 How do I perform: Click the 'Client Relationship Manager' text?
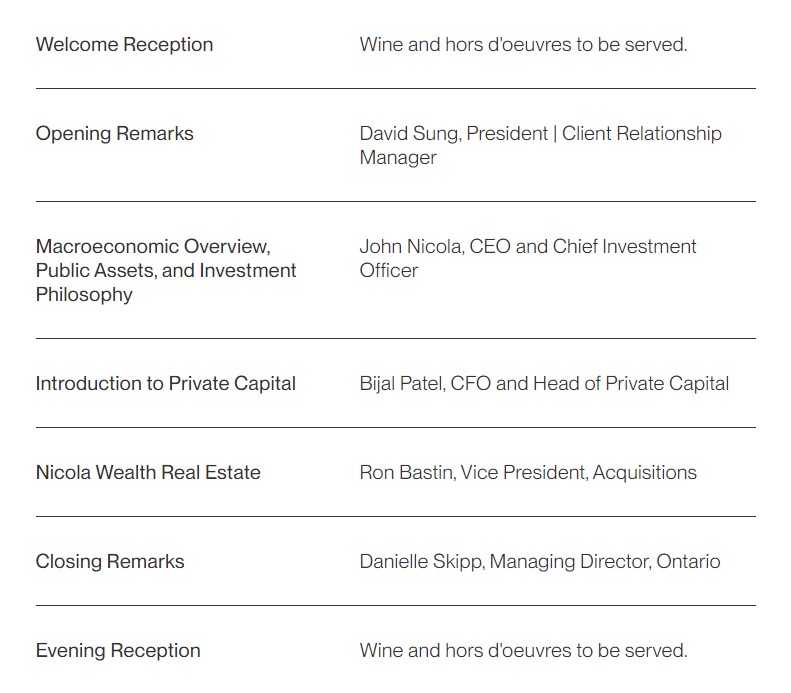[540, 145]
